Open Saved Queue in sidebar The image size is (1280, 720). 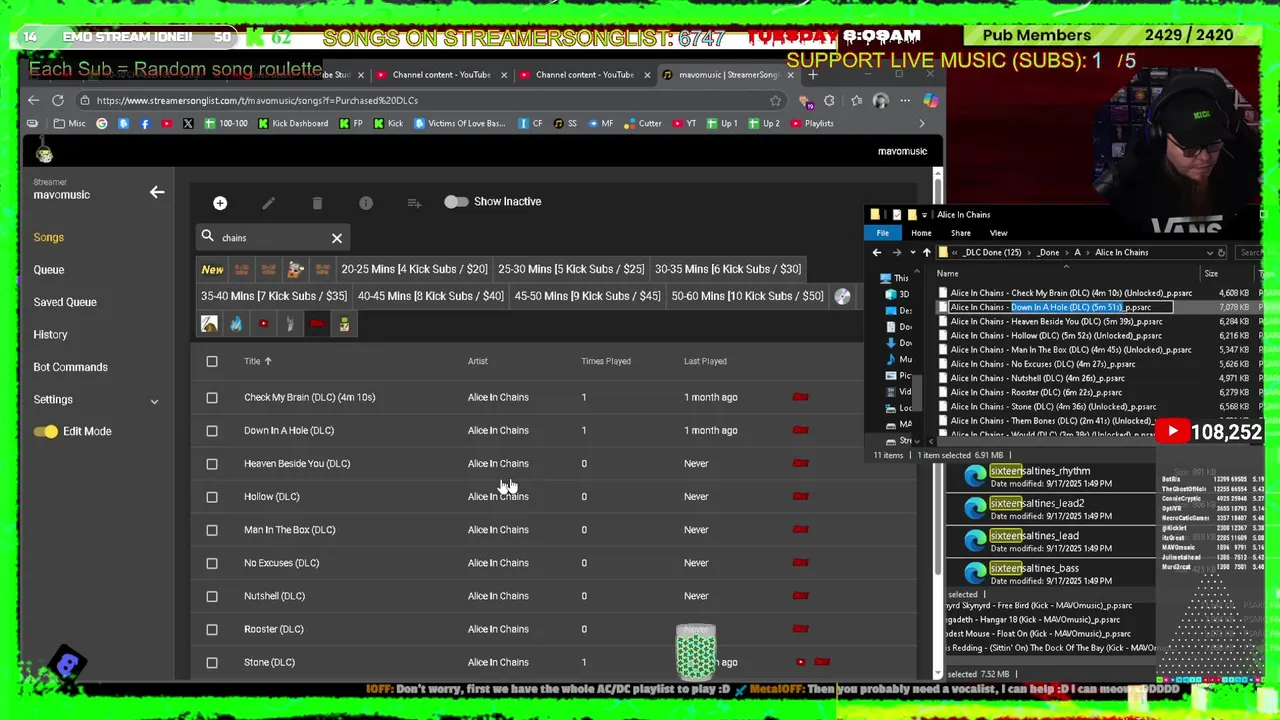pyautogui.click(x=65, y=302)
